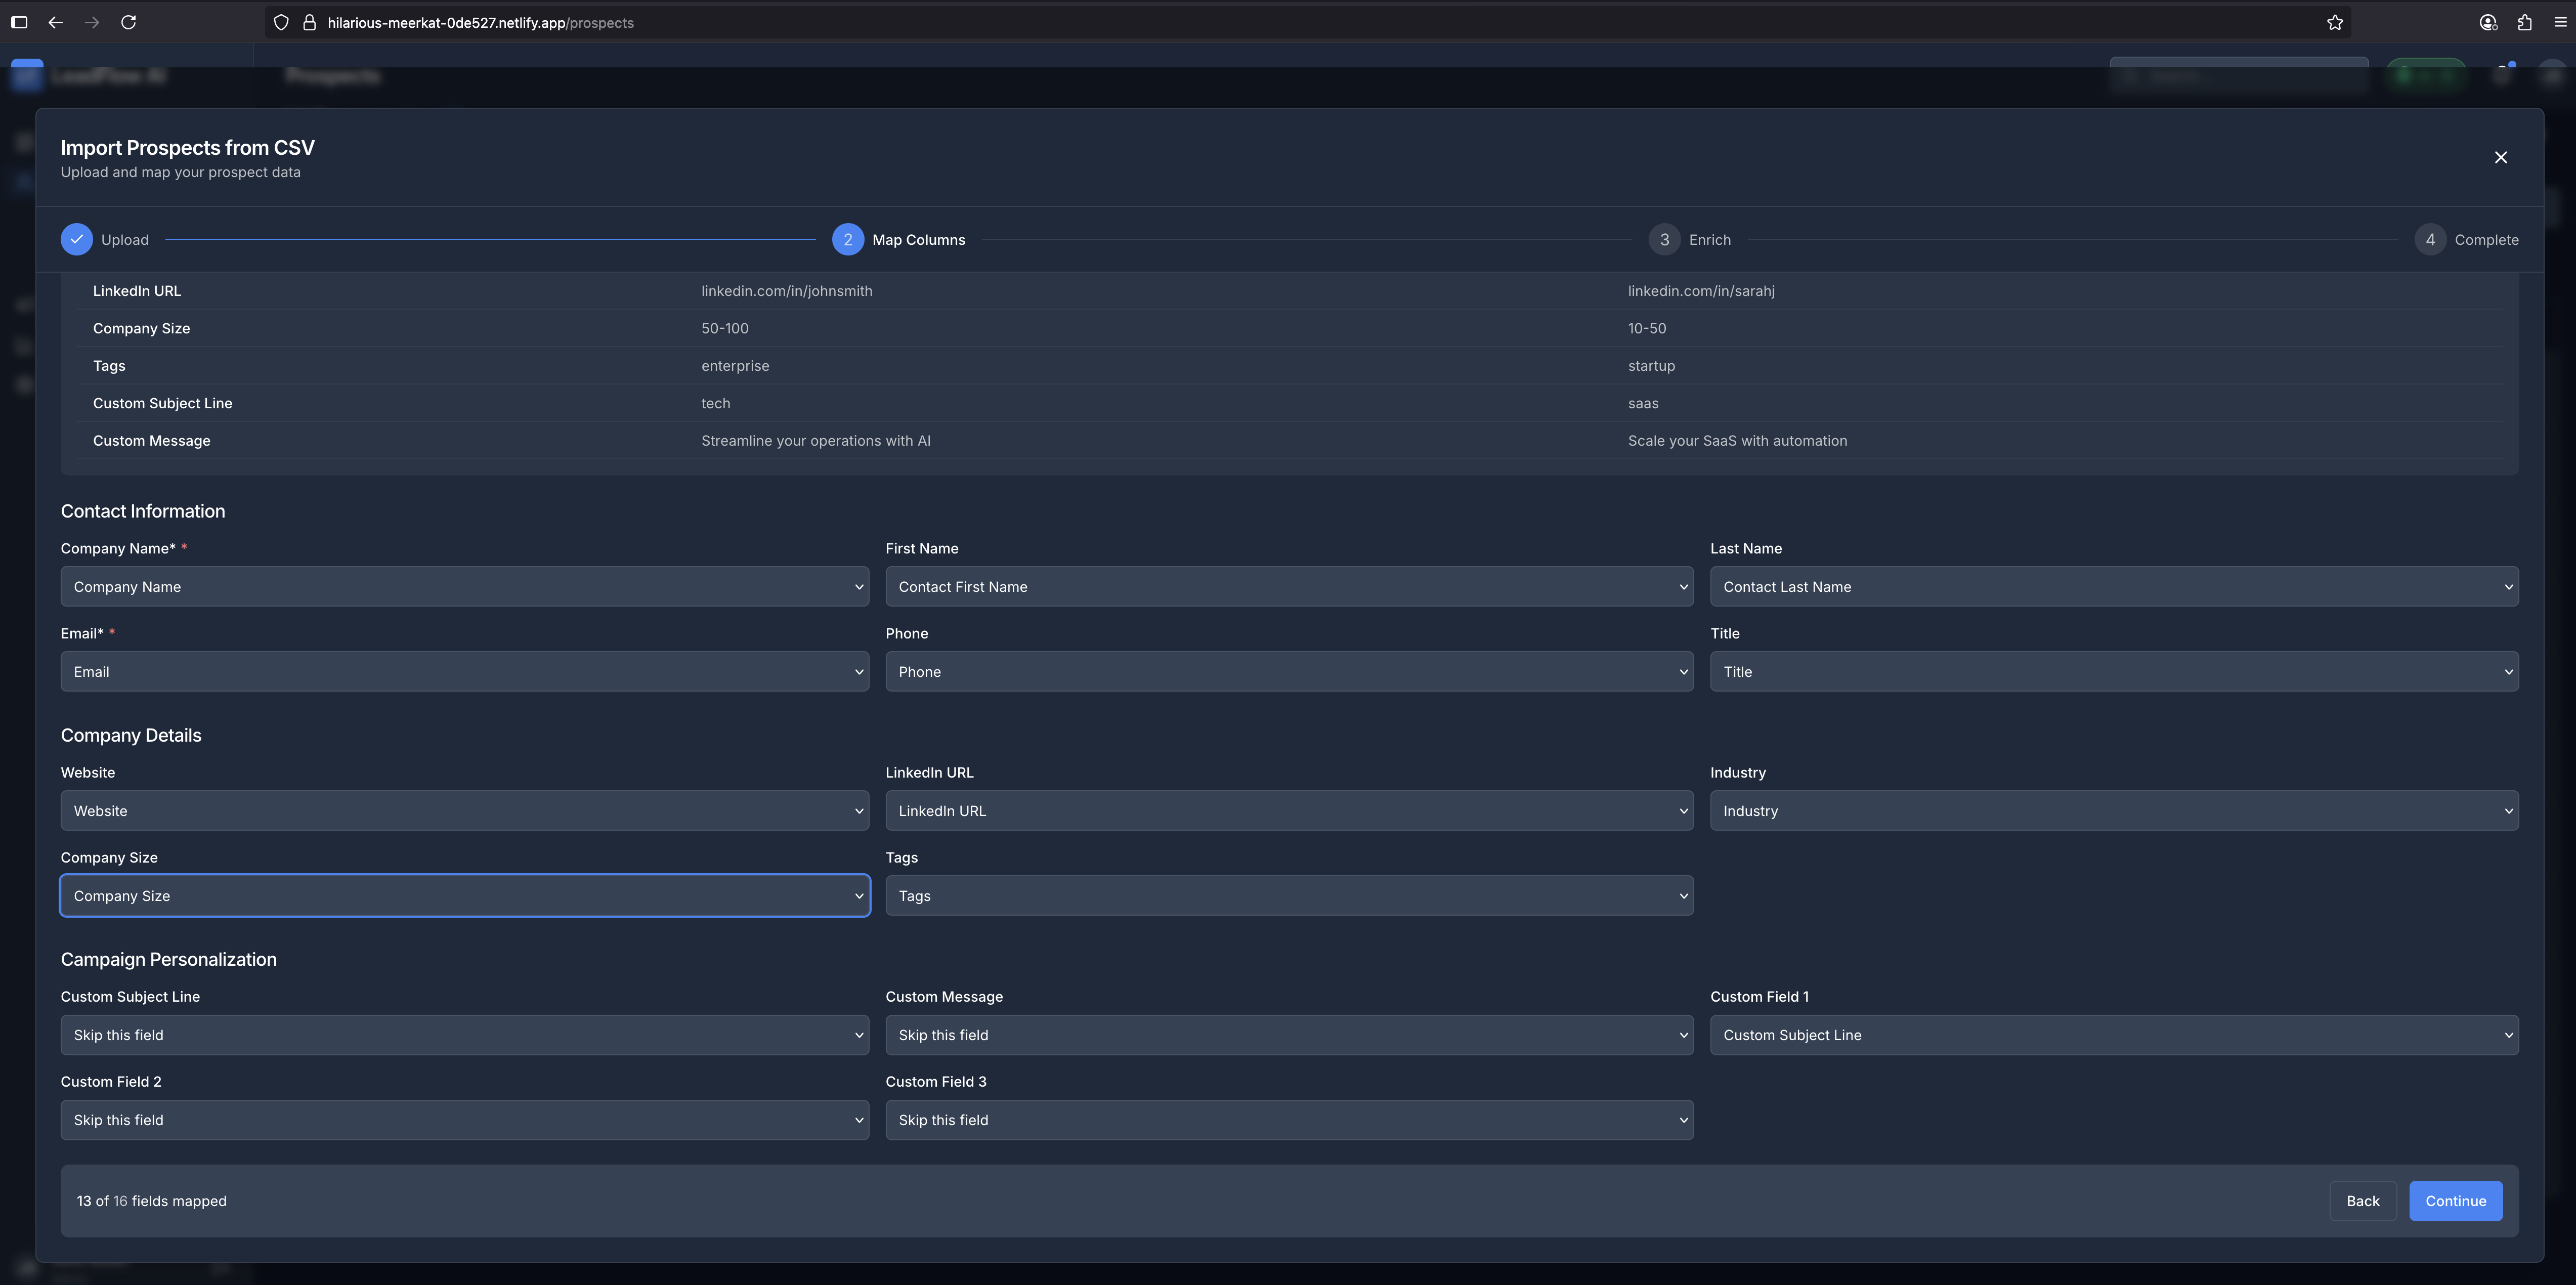Click the sidebar panel toggle icon
The height and width of the screenshot is (1285, 2576).
coord(19,22)
